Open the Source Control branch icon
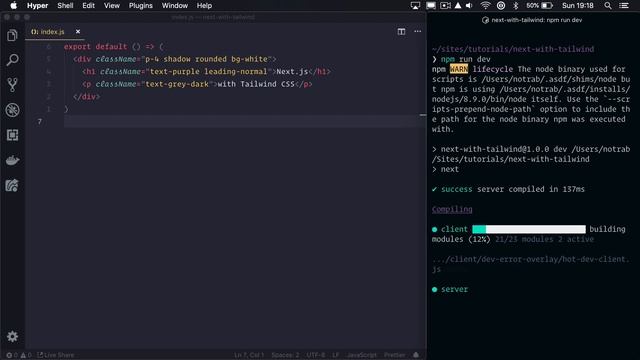This screenshot has height=360, width=640. point(12,85)
